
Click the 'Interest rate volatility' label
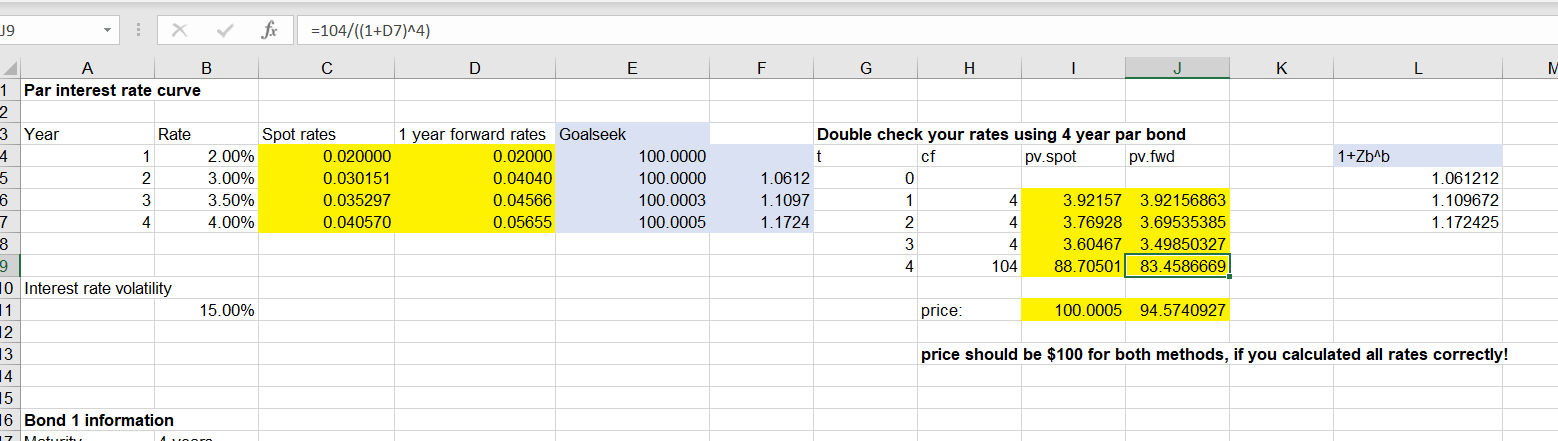coord(98,289)
